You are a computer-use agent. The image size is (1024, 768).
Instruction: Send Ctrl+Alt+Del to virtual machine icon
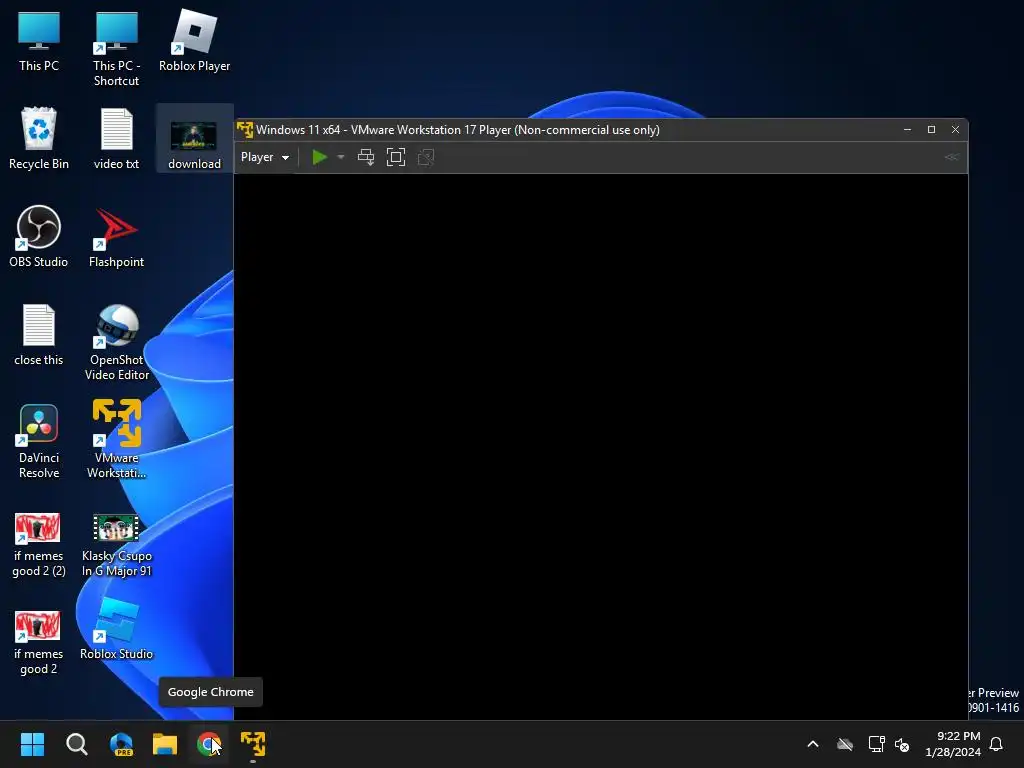(366, 157)
